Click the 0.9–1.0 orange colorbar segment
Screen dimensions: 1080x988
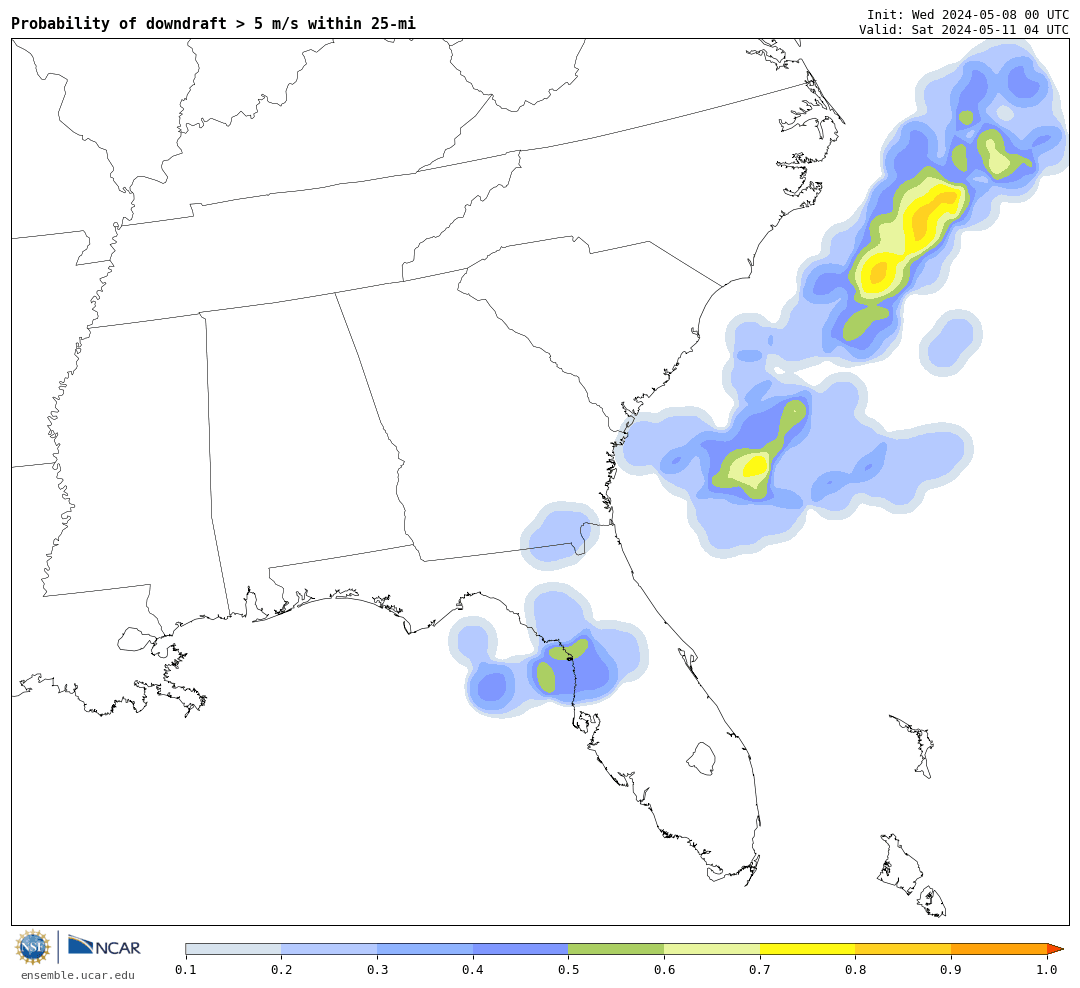pyautogui.click(x=999, y=949)
